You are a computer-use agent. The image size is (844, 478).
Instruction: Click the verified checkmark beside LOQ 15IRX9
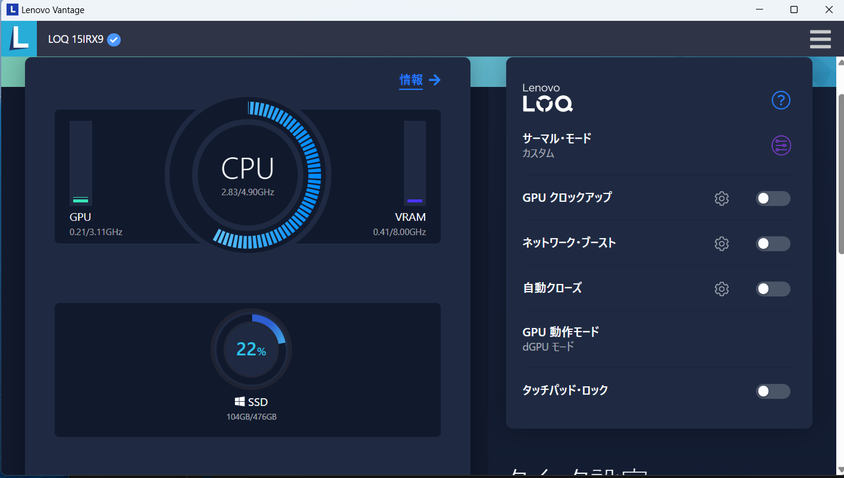point(114,39)
